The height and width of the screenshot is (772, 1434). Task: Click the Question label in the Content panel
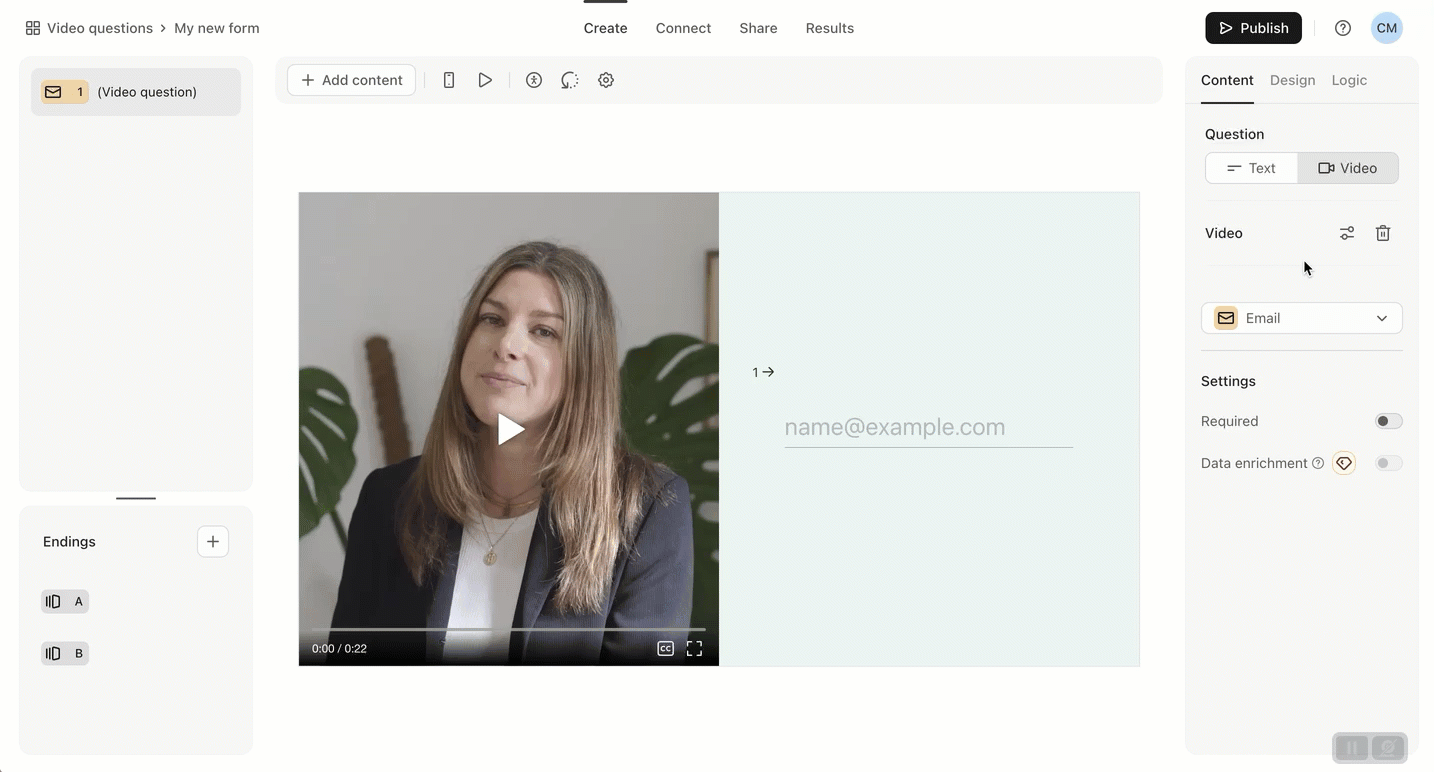pyautogui.click(x=1235, y=134)
